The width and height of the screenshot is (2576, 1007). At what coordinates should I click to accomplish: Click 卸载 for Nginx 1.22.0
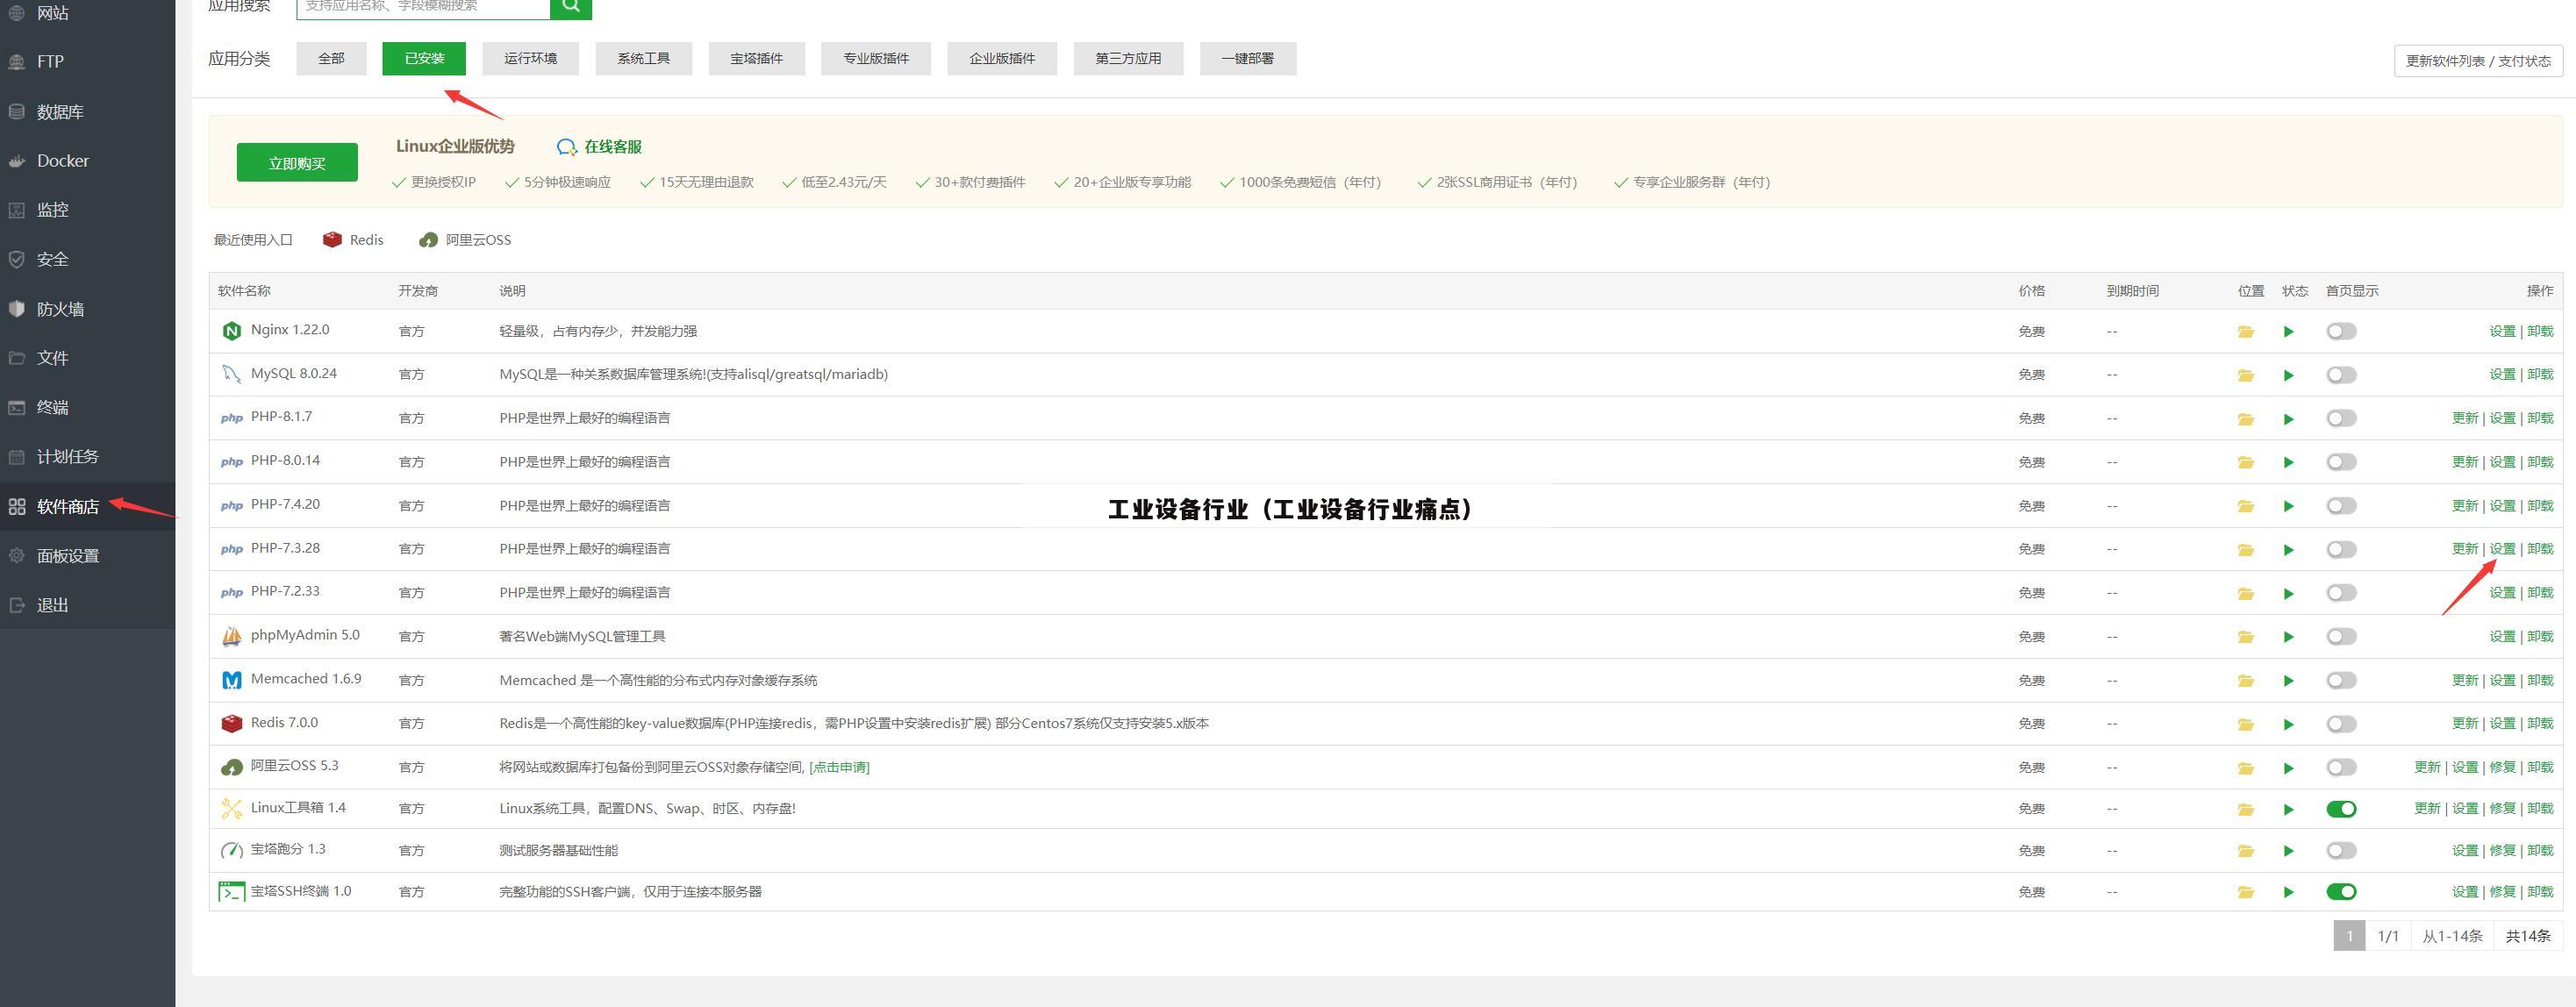click(x=2540, y=332)
